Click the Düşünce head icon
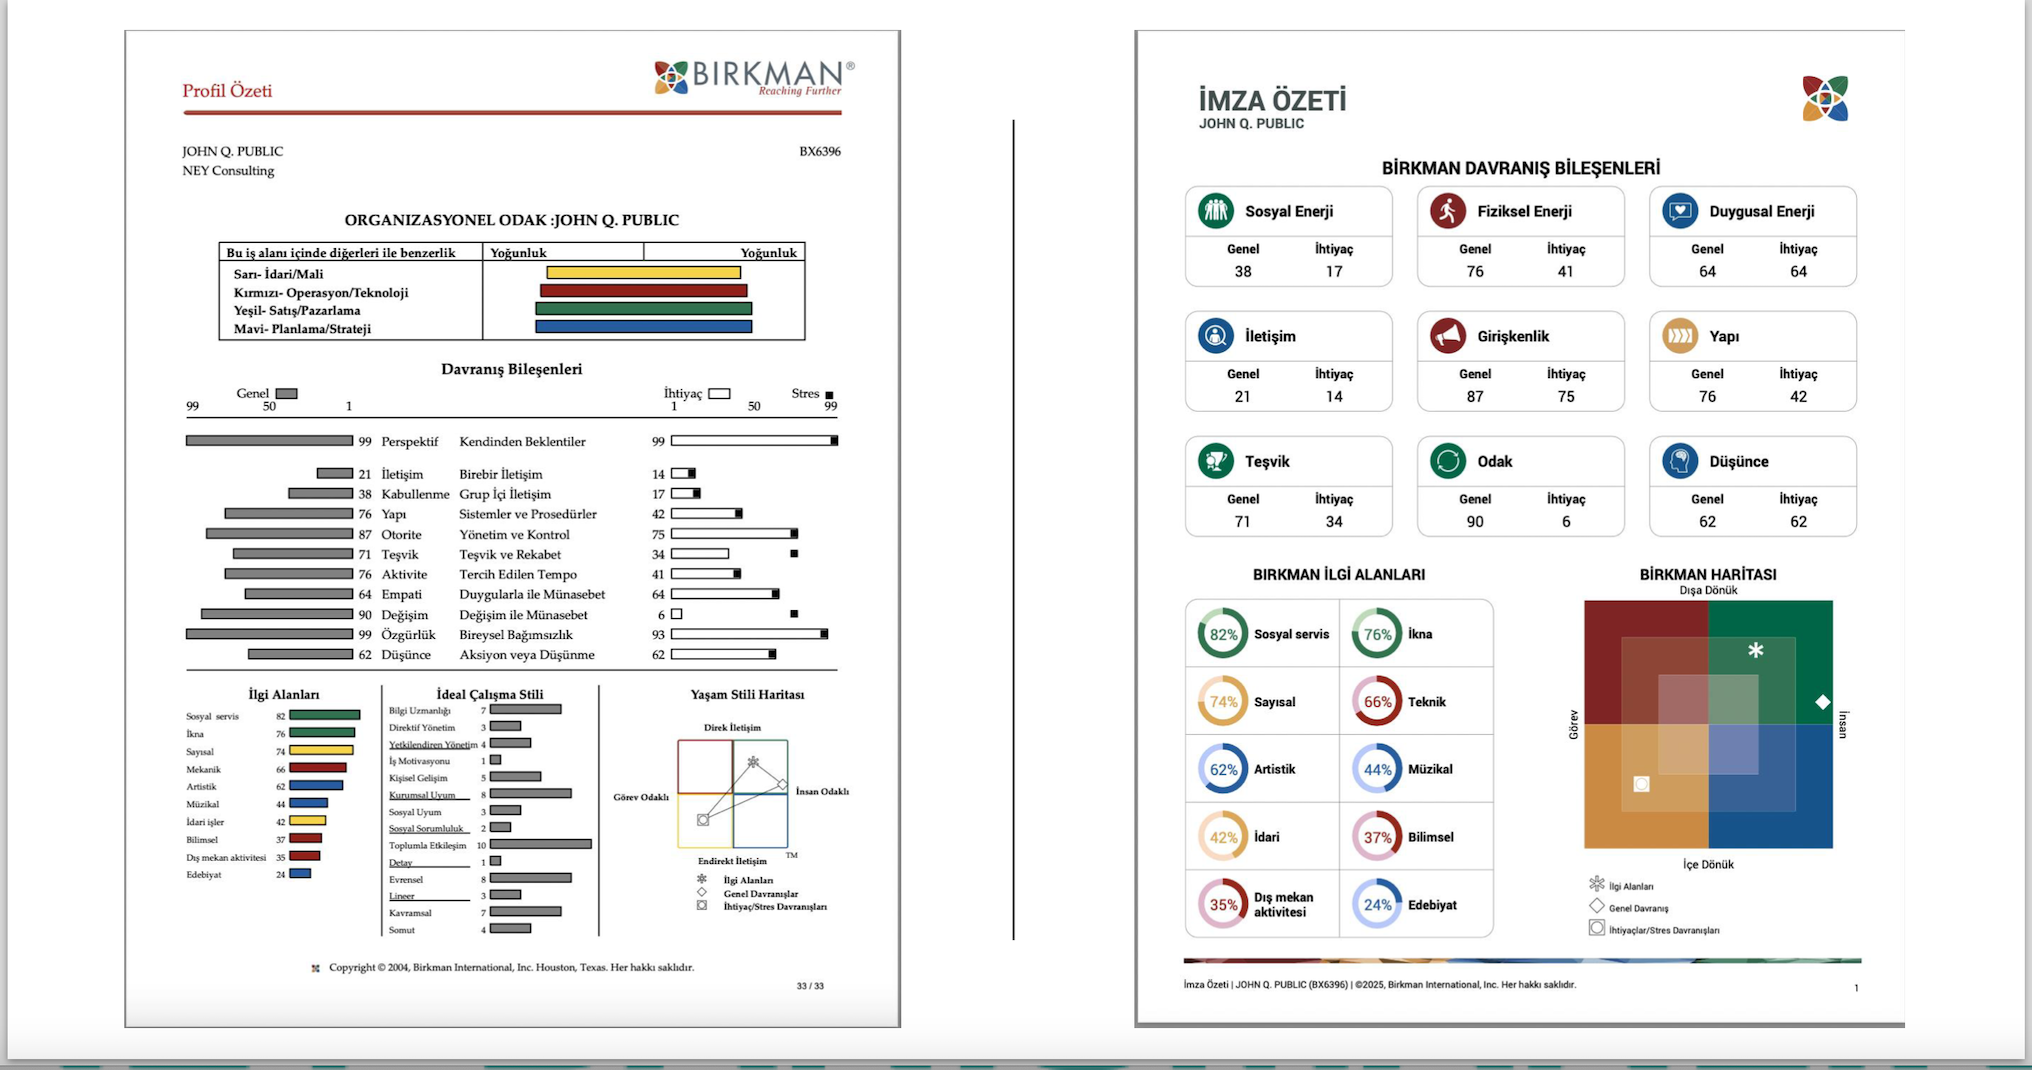 tap(1678, 461)
